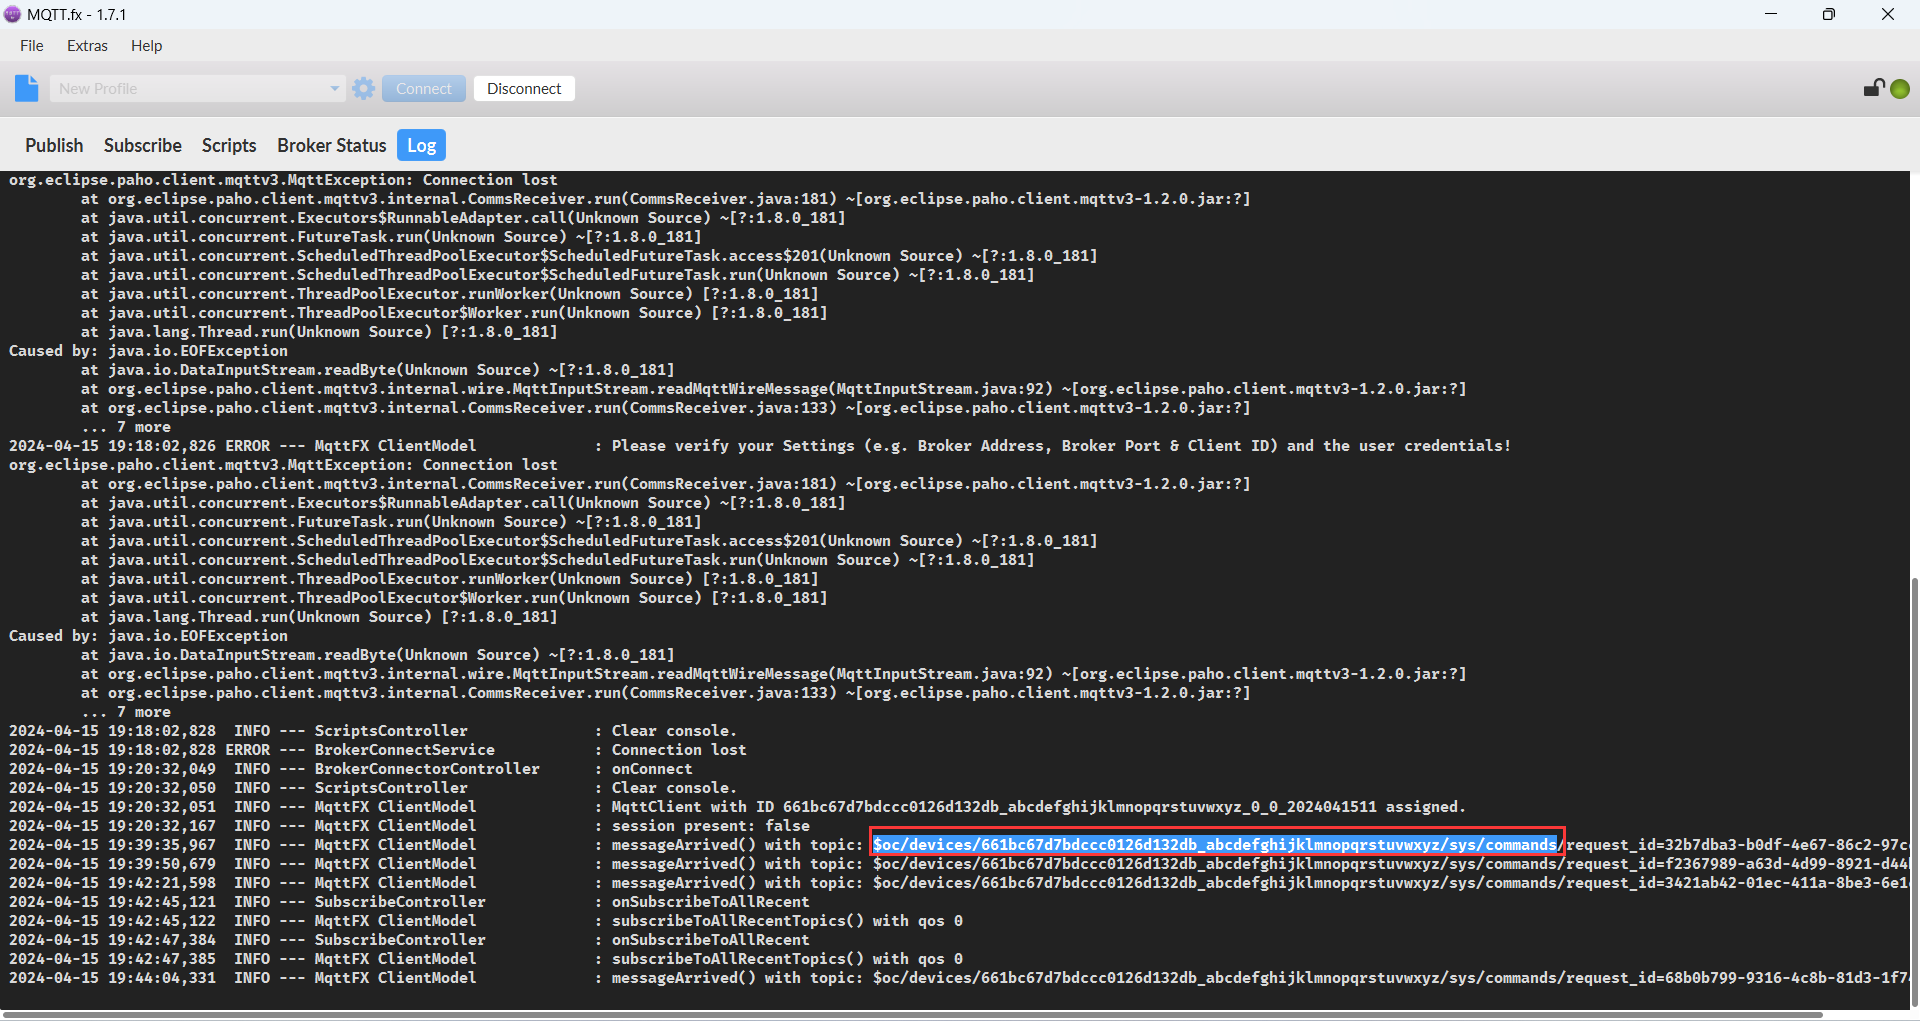
Task: Click the 19:18:02,828 'Connection lost' BrokerConnectService line
Action: tap(378, 750)
